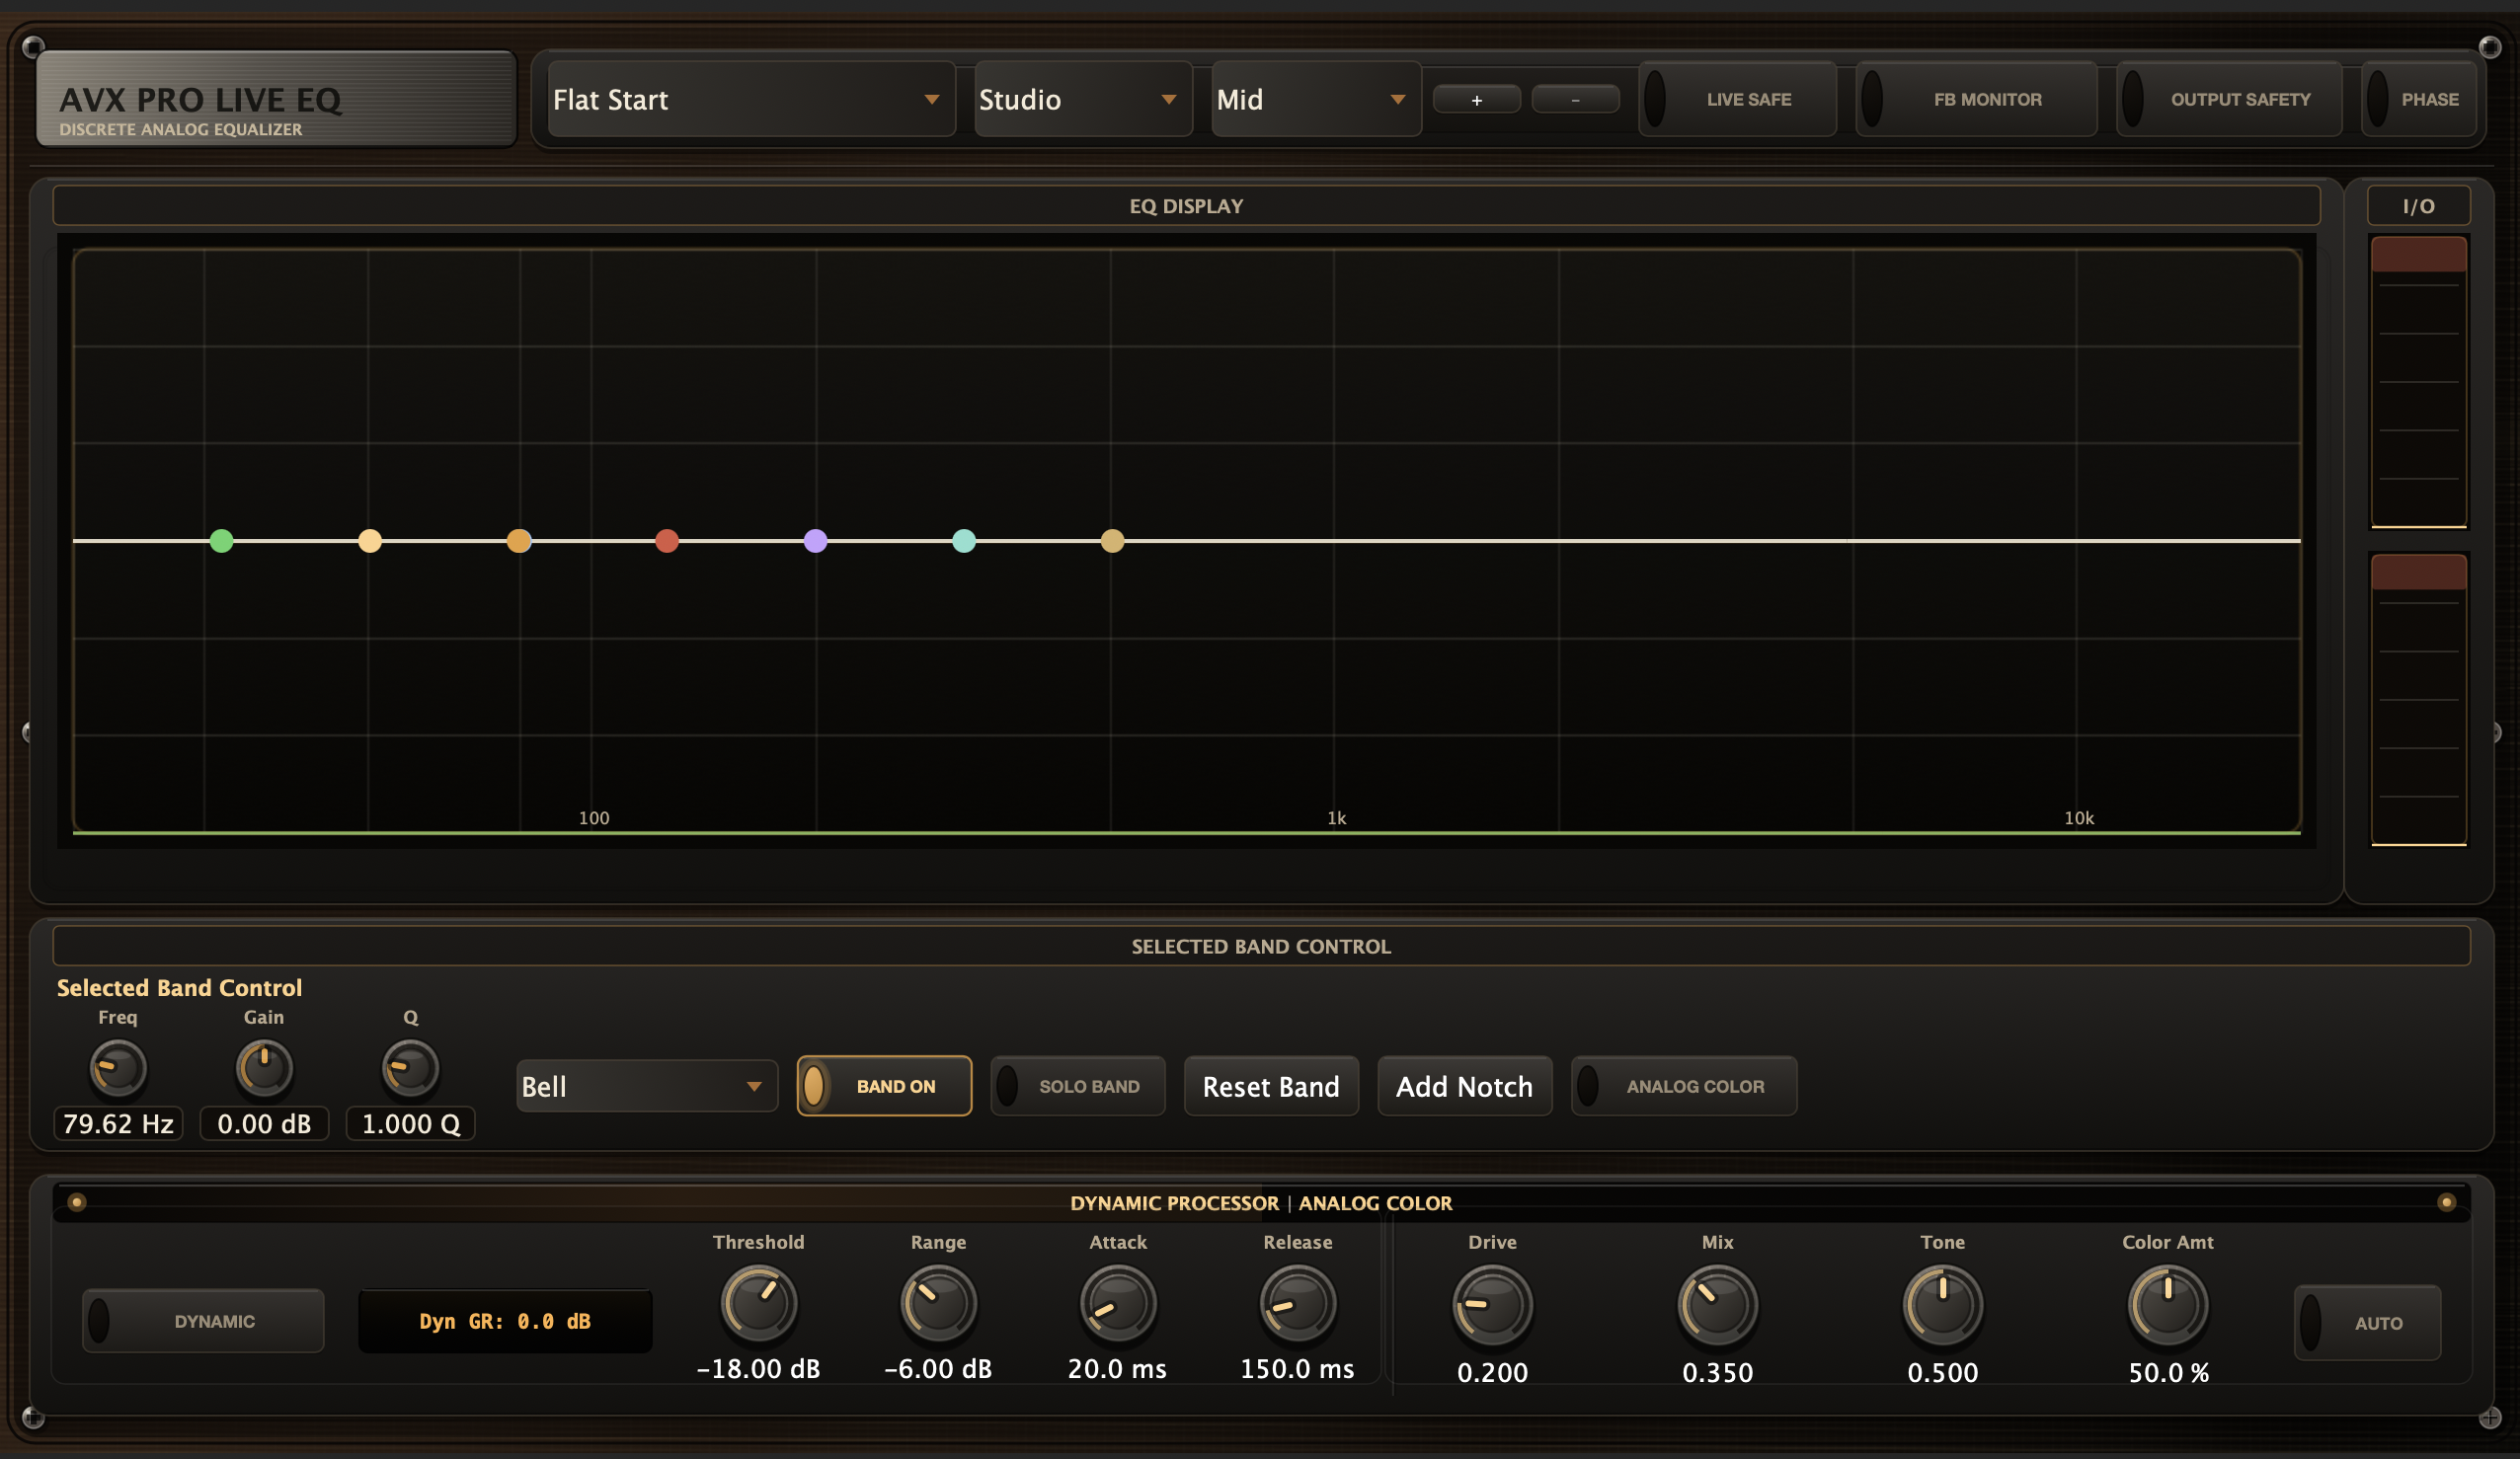Click the EQ DISPLAY section header
Image resolution: width=2520 pixels, height=1459 pixels.
(x=1186, y=206)
